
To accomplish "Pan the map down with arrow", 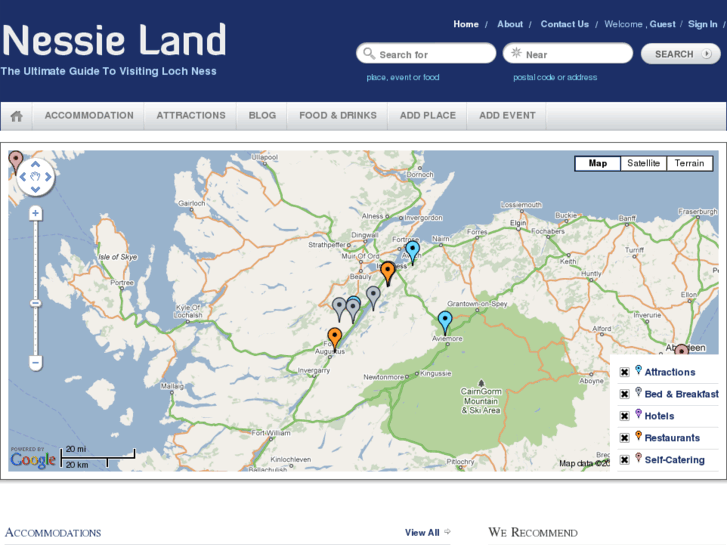I will click(x=35, y=189).
